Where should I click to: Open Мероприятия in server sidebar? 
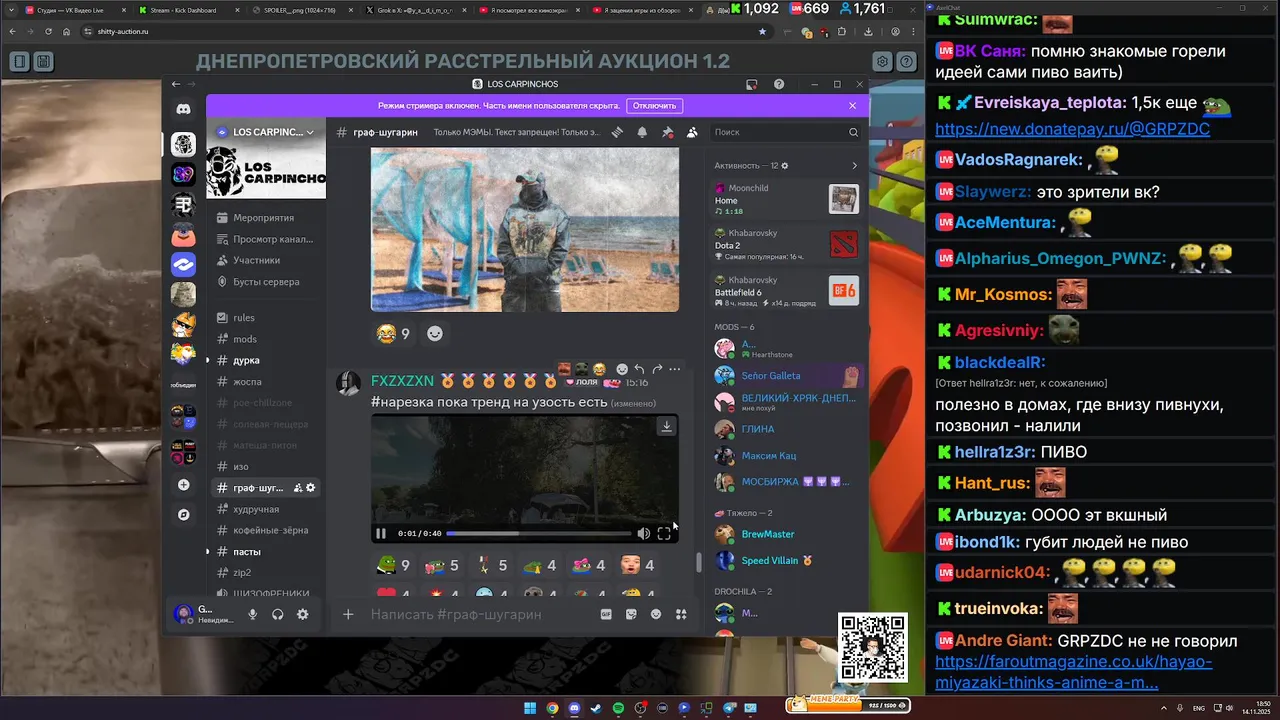[x=267, y=217]
